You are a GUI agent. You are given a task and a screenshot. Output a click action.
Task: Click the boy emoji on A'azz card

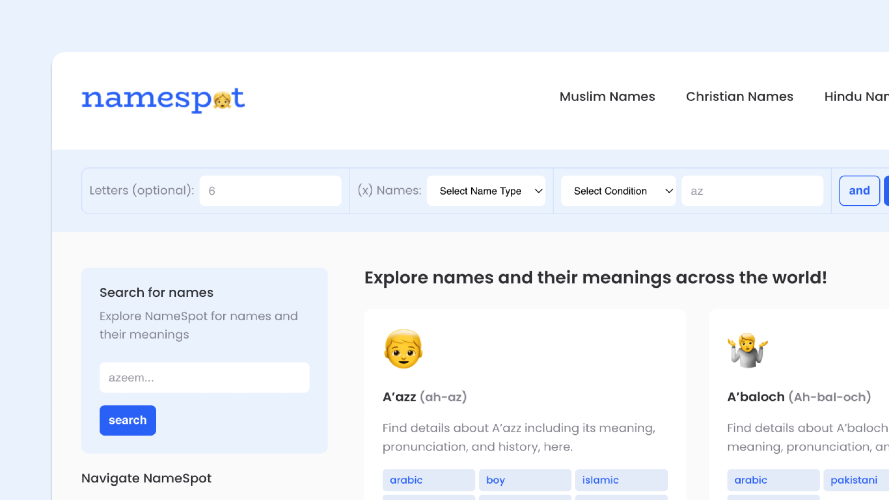(403, 349)
